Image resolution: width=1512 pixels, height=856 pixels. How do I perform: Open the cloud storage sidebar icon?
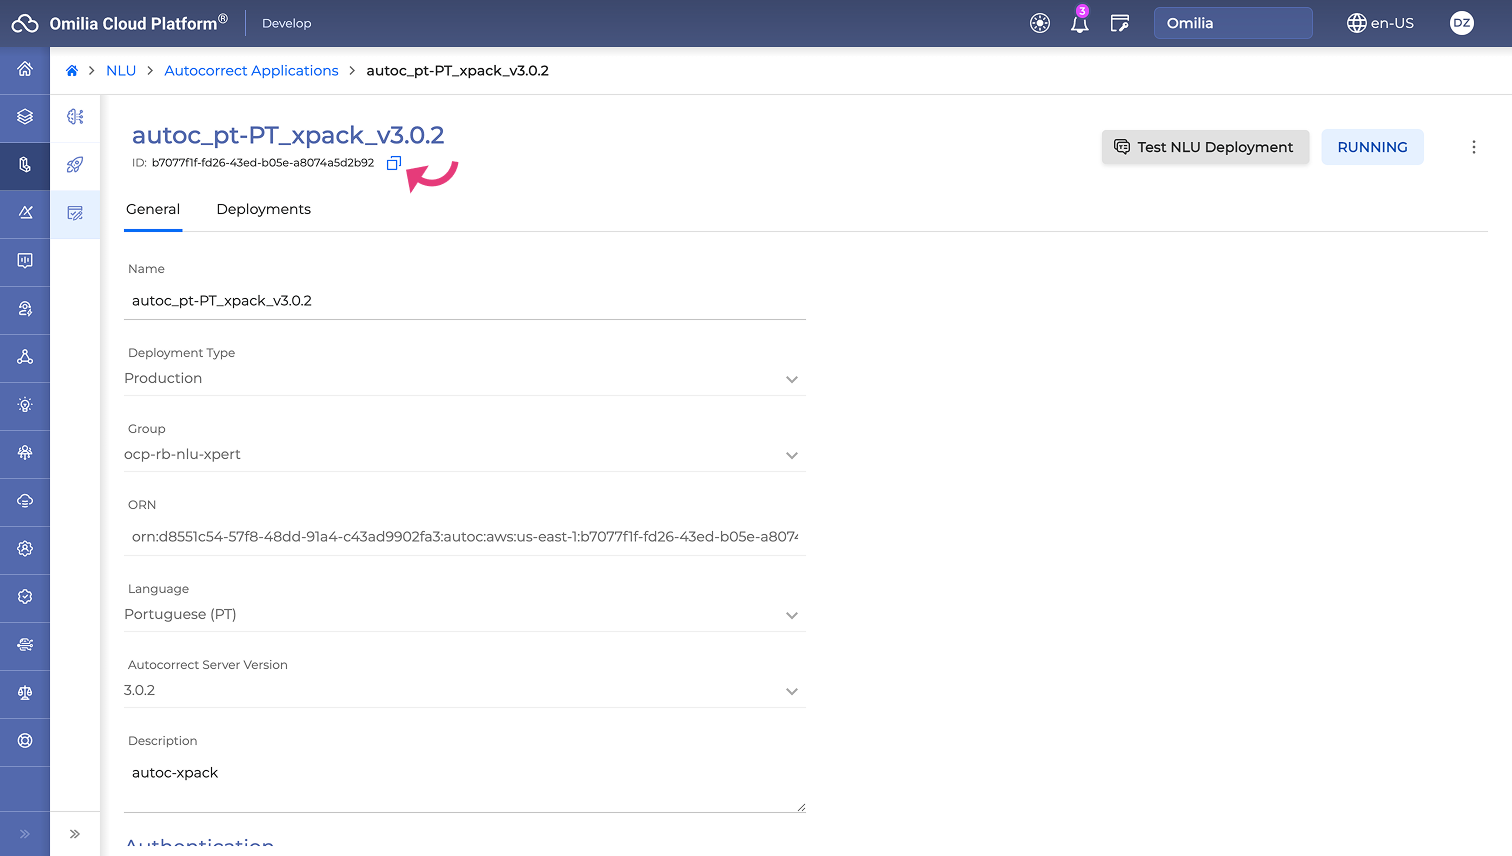click(x=25, y=501)
